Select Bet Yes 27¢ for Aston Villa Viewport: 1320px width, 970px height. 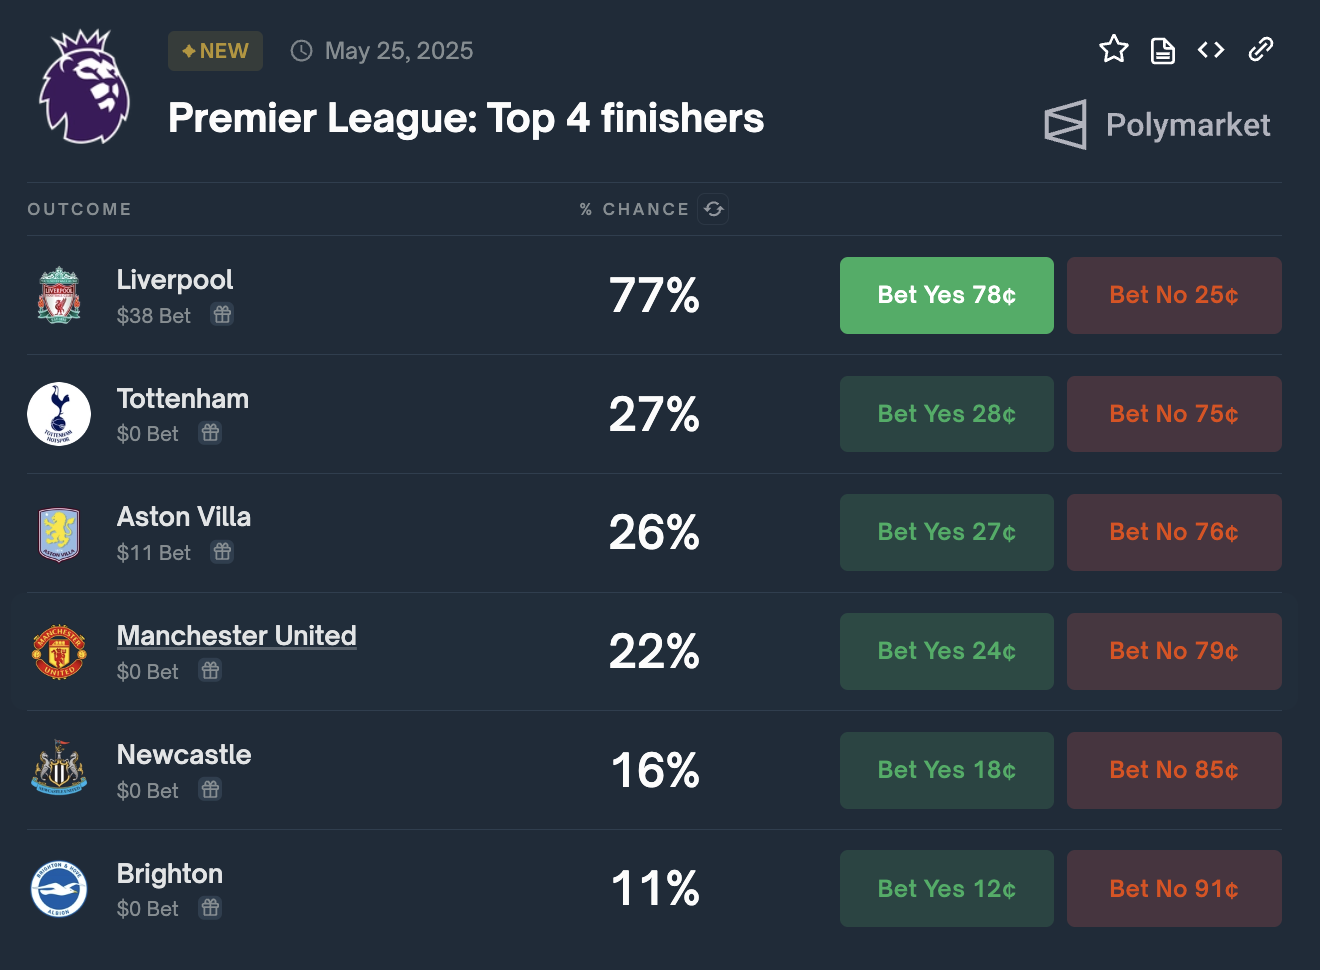coord(946,532)
